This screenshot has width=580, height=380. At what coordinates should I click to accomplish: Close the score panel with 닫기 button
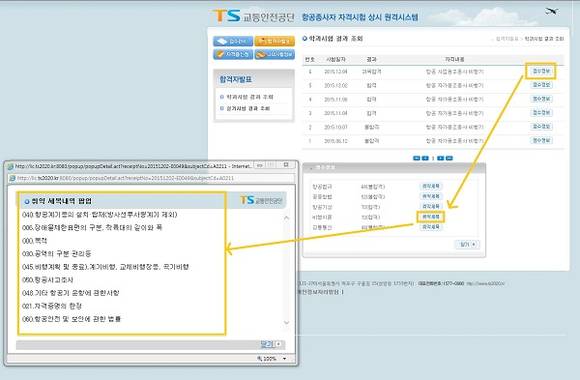[467, 244]
